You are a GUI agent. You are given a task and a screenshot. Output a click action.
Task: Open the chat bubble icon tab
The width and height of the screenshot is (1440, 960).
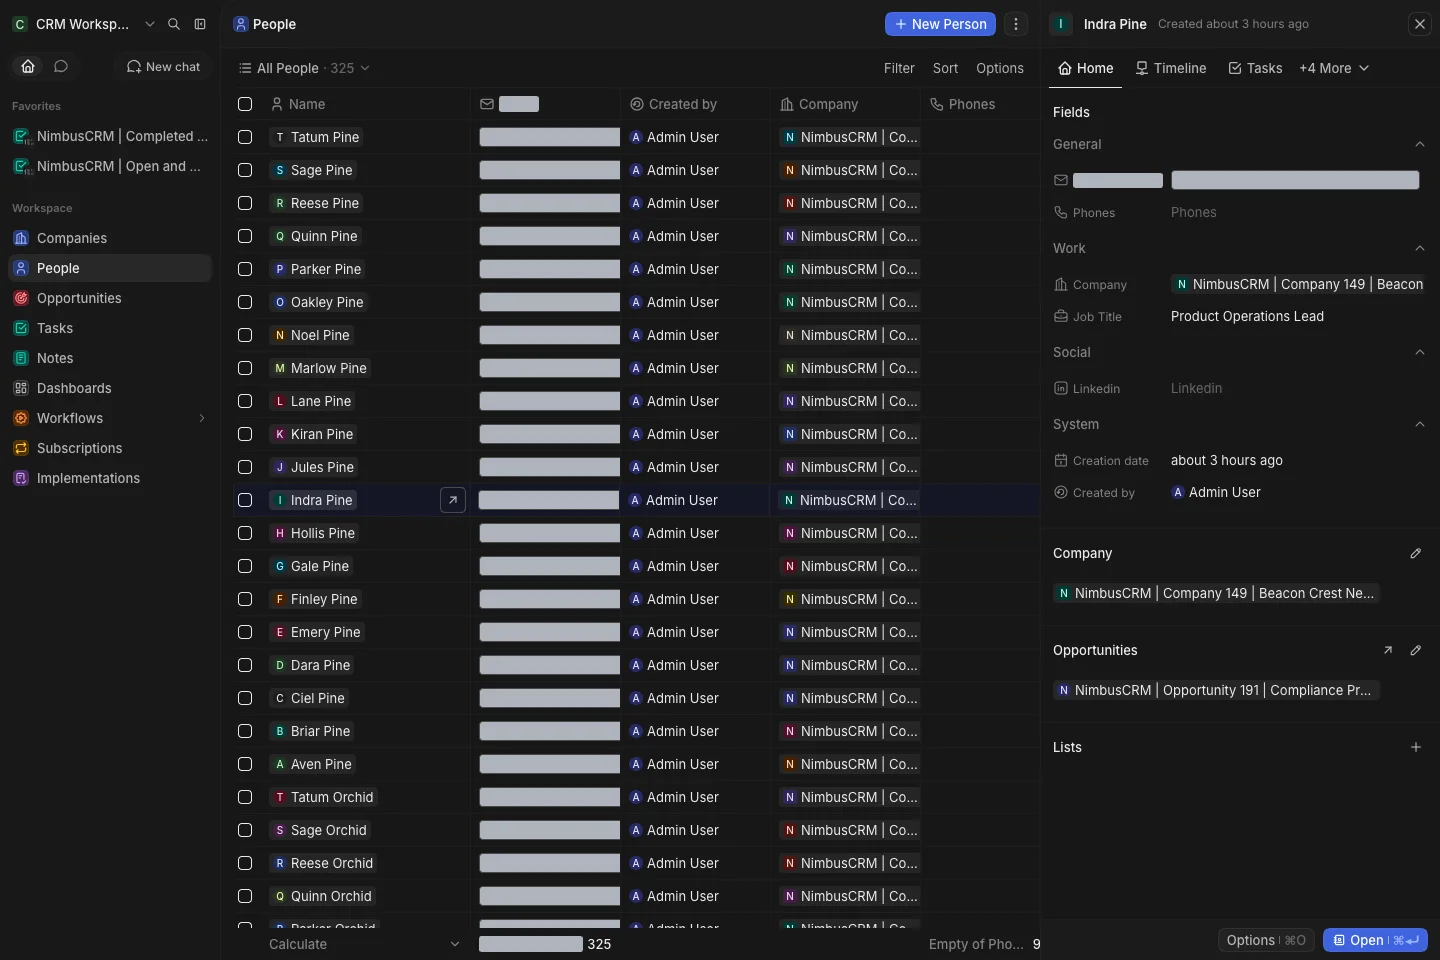[61, 66]
